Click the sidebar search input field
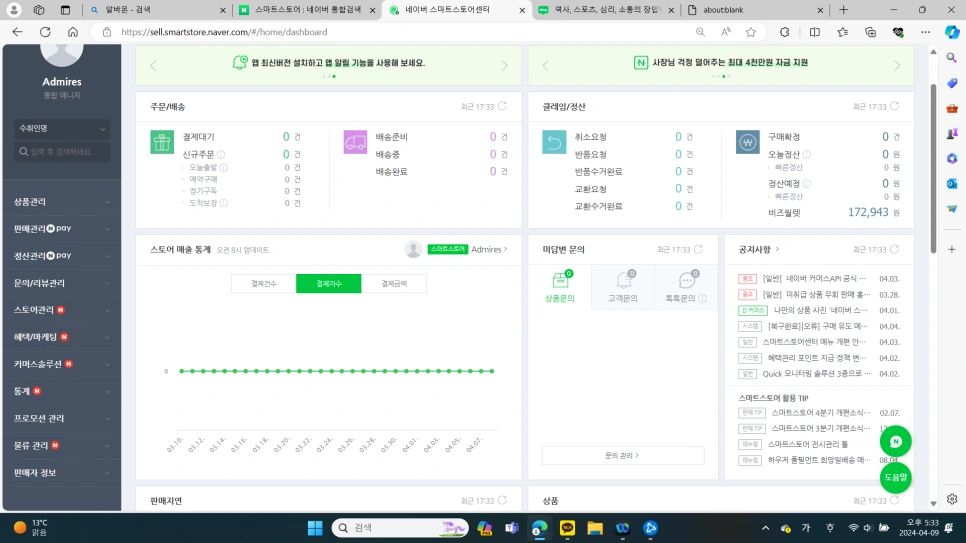 click(x=62, y=152)
